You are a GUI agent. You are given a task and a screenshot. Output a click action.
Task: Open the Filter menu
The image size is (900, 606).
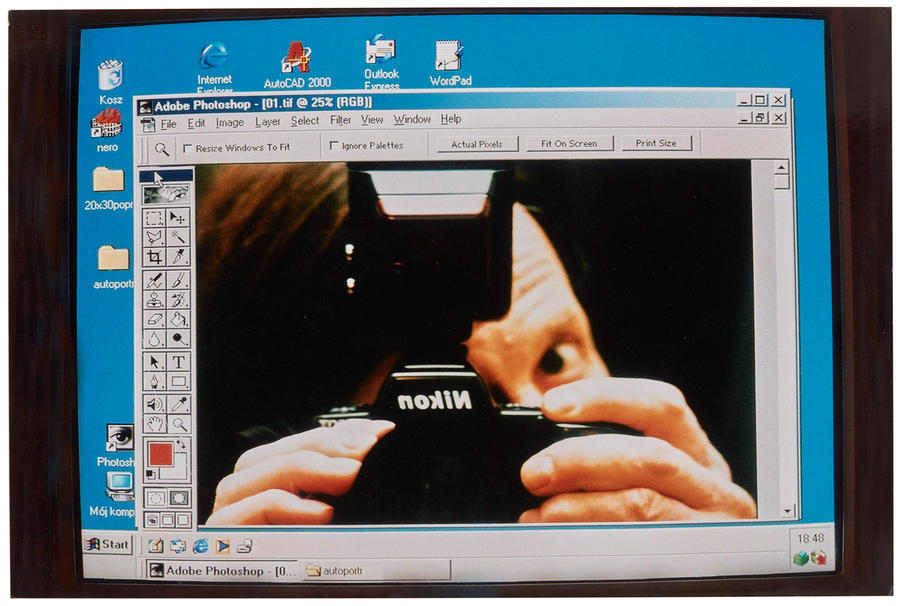click(x=340, y=120)
